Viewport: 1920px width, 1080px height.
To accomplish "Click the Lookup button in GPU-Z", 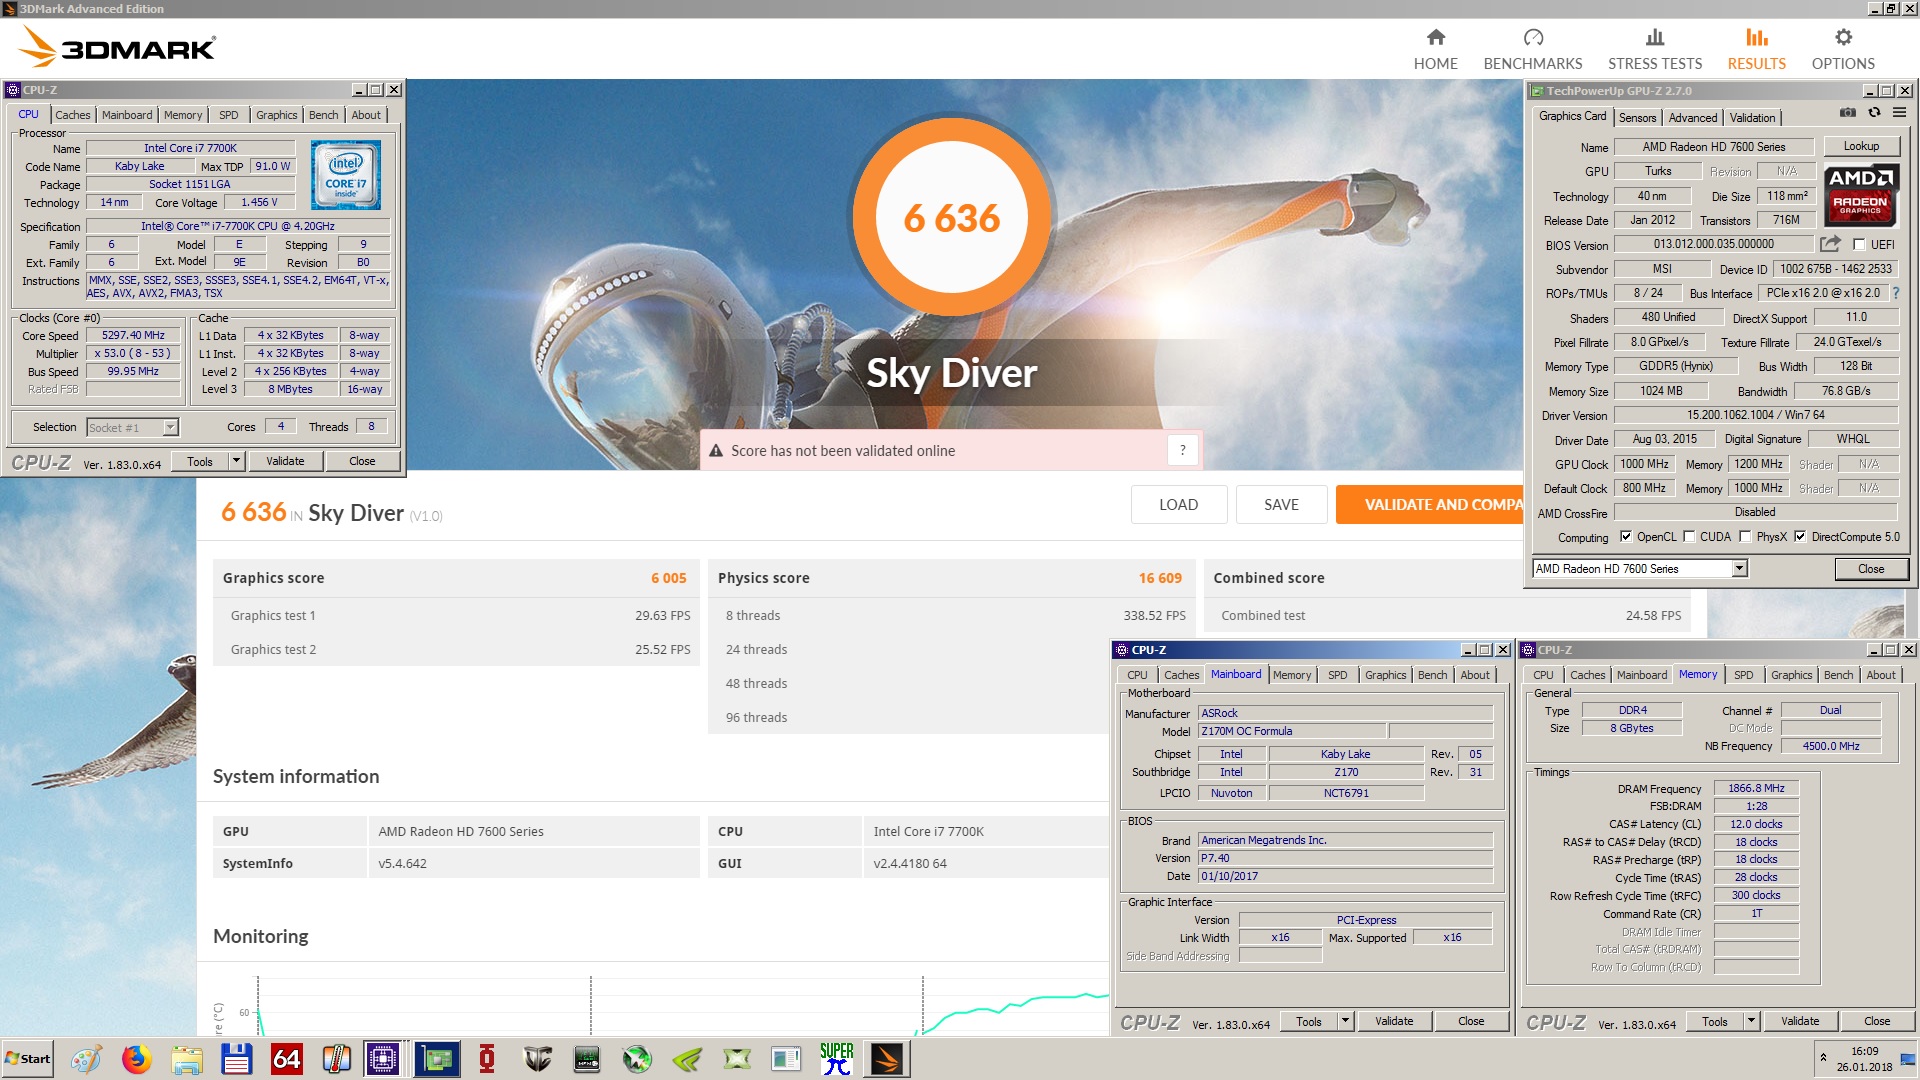I will (1860, 146).
